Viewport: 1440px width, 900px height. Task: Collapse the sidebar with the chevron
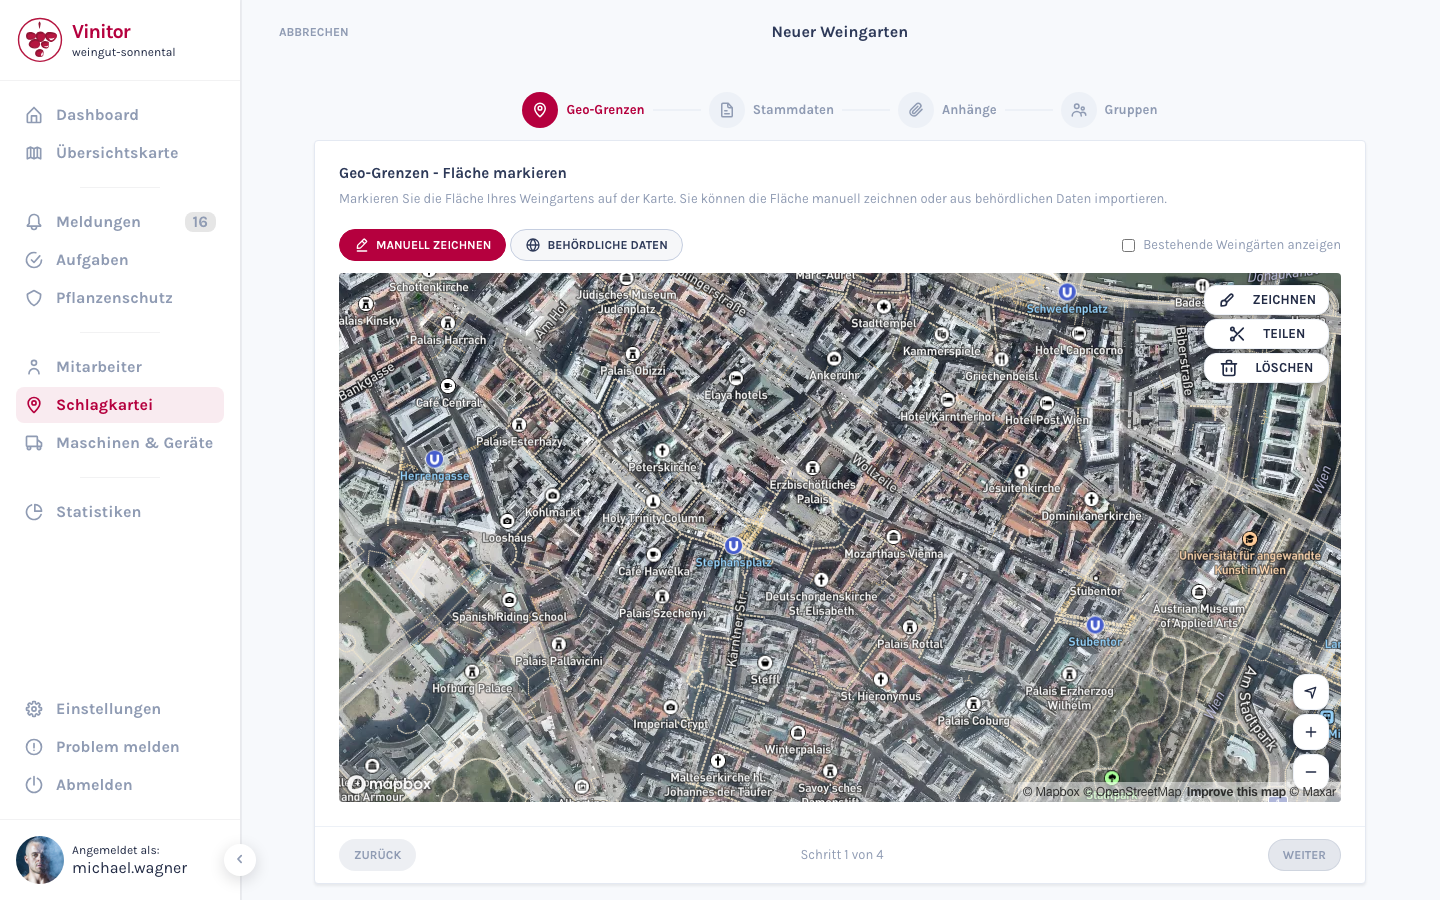coord(240,860)
